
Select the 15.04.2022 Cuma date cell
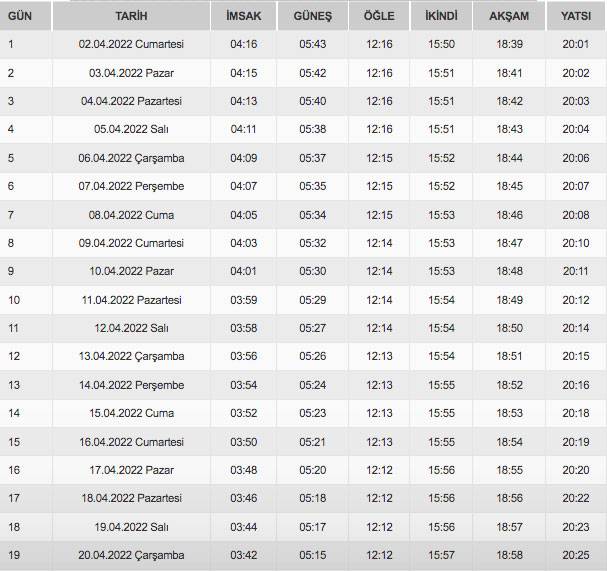pyautogui.click(x=131, y=414)
